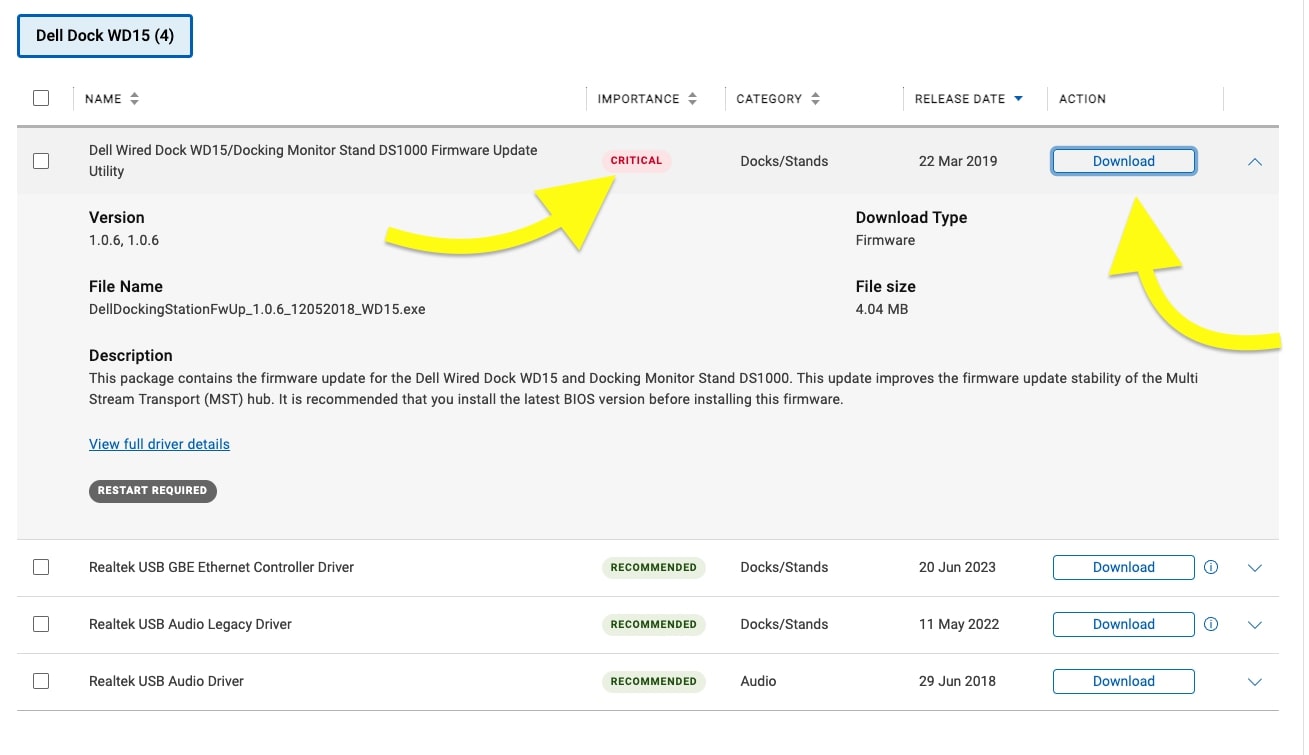Click the file name DellDockingStationFwUp_1.0.6_12052018_WD15.exe
Image resolution: width=1309 pixels, height=755 pixels.
[x=257, y=309]
